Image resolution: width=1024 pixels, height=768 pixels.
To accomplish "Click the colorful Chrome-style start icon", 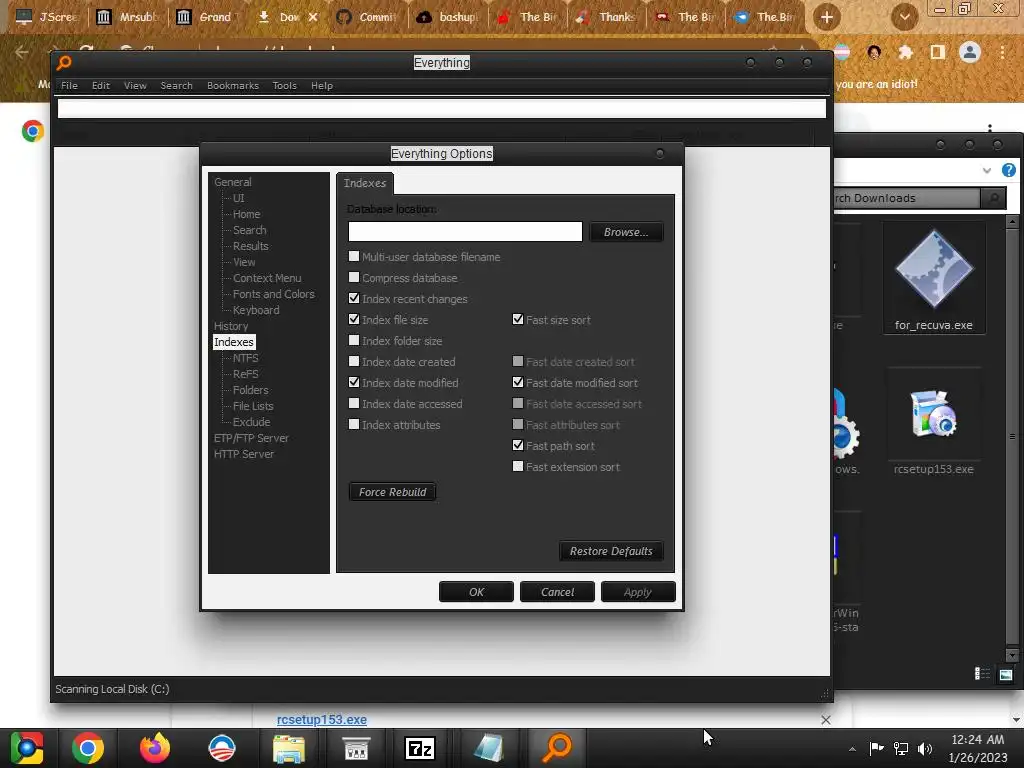I will (26, 748).
